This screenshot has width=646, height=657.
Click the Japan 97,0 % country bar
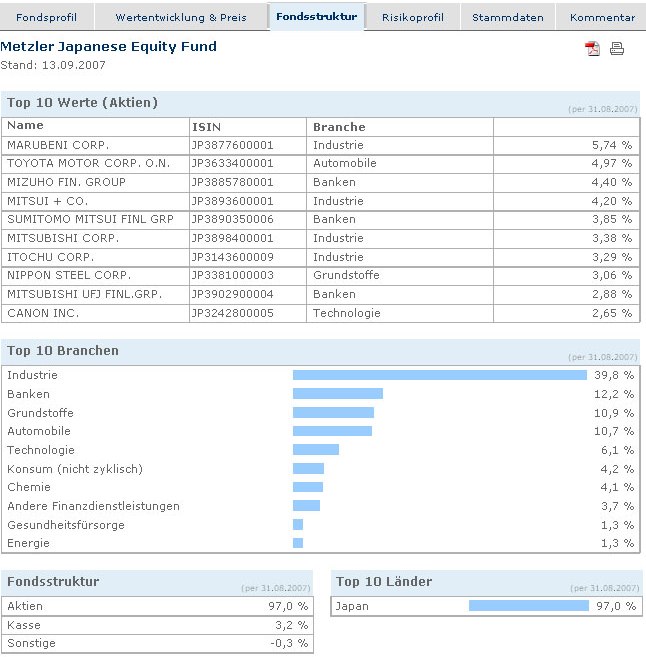[x=529, y=605]
